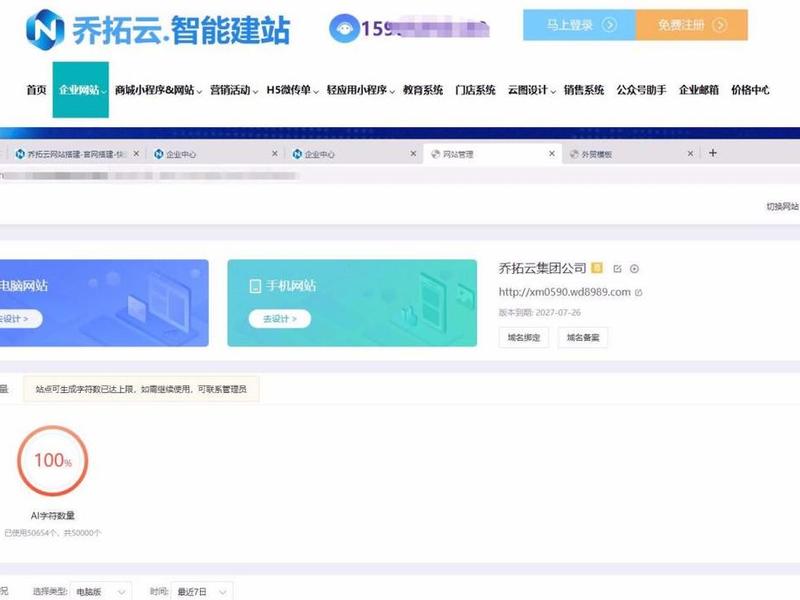
Task: Close the 乔拓云网站搭建 browser tab
Action: click(136, 153)
